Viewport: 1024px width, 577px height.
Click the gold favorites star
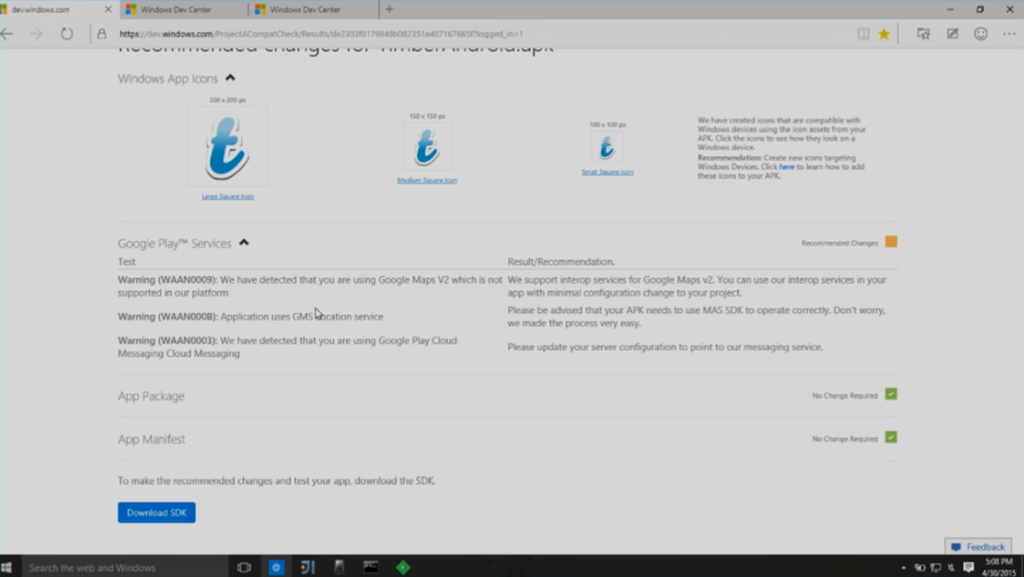click(x=884, y=34)
